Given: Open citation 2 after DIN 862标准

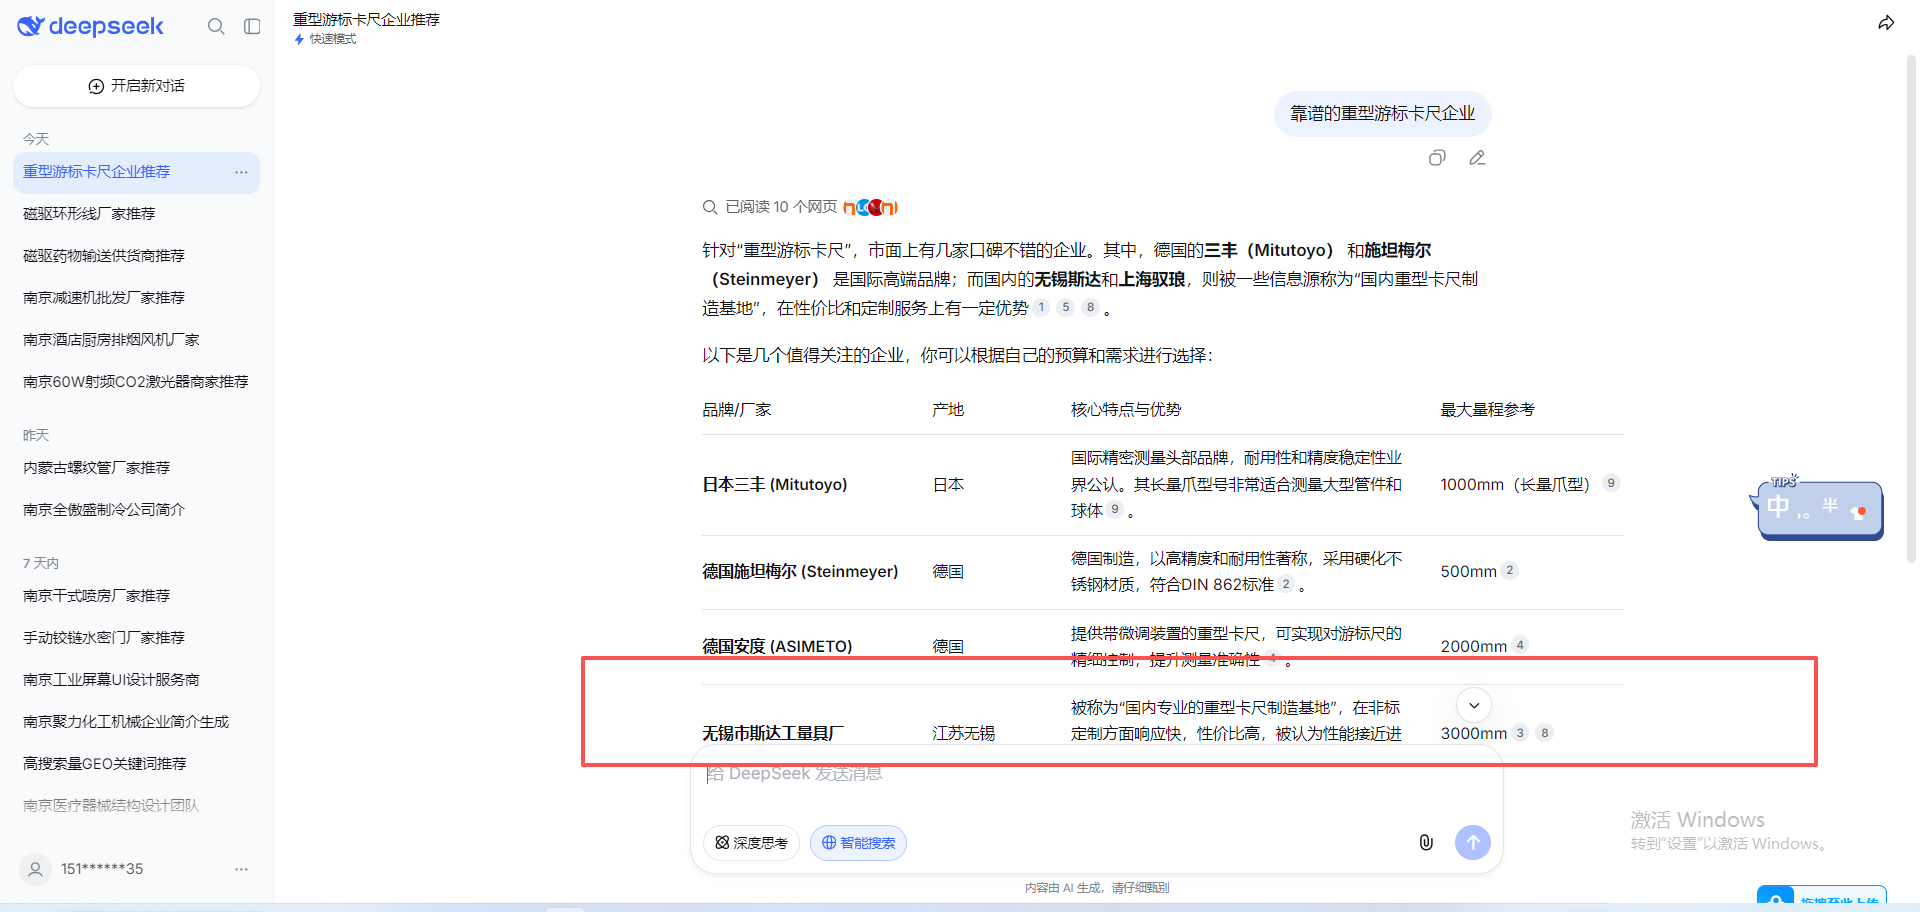Looking at the screenshot, I should tap(1286, 584).
